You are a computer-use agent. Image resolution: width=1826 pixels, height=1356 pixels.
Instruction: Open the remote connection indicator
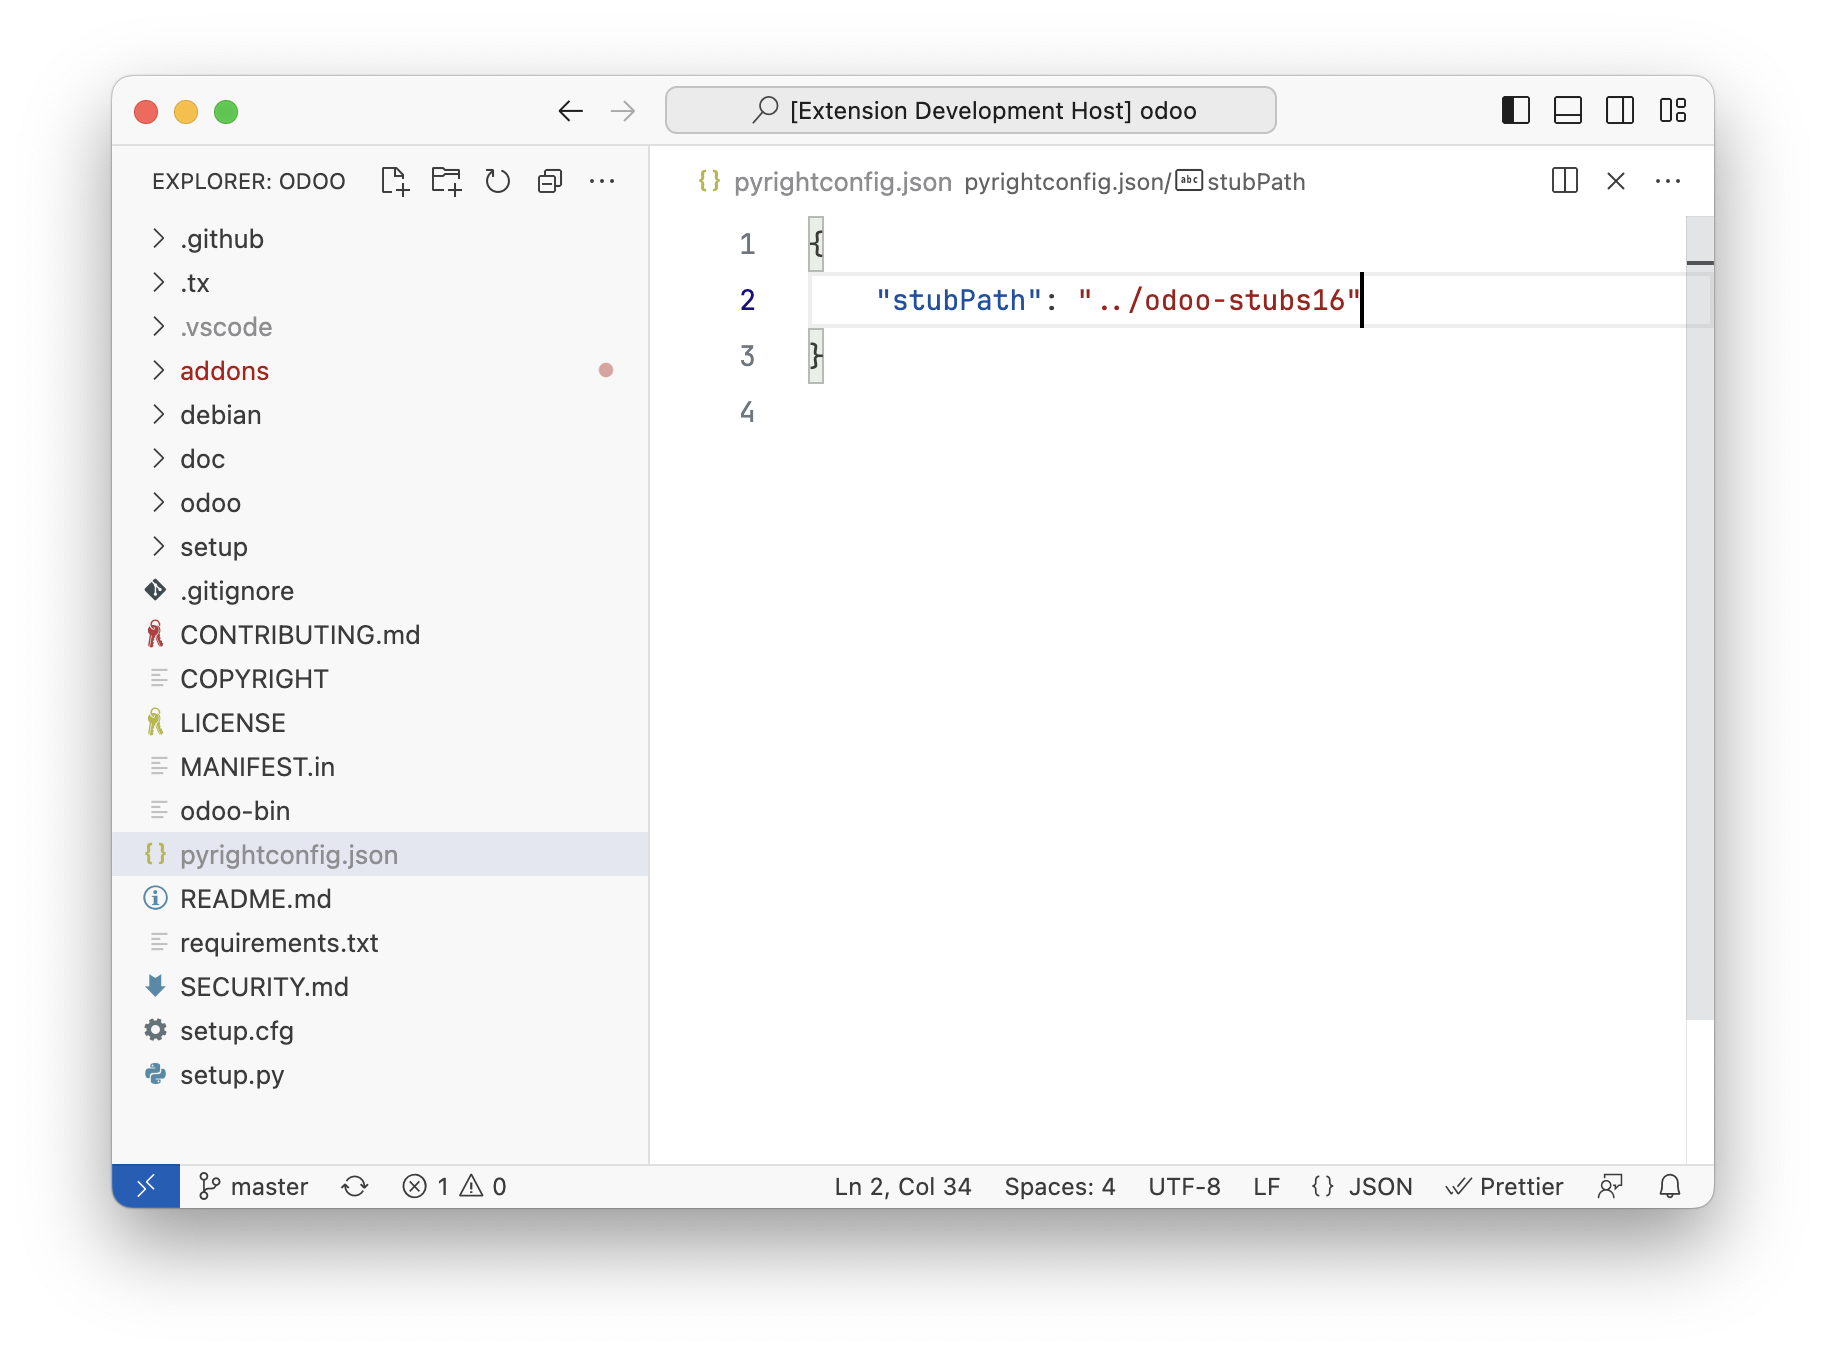(x=146, y=1186)
